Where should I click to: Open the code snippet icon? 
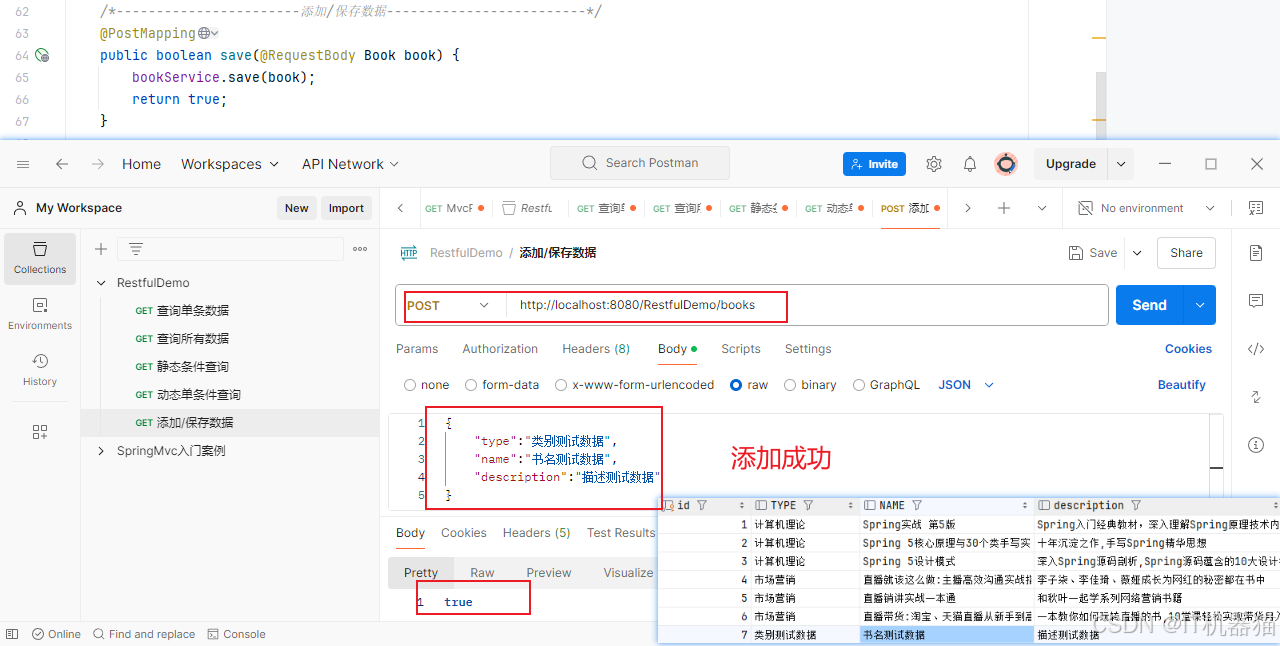point(1256,349)
